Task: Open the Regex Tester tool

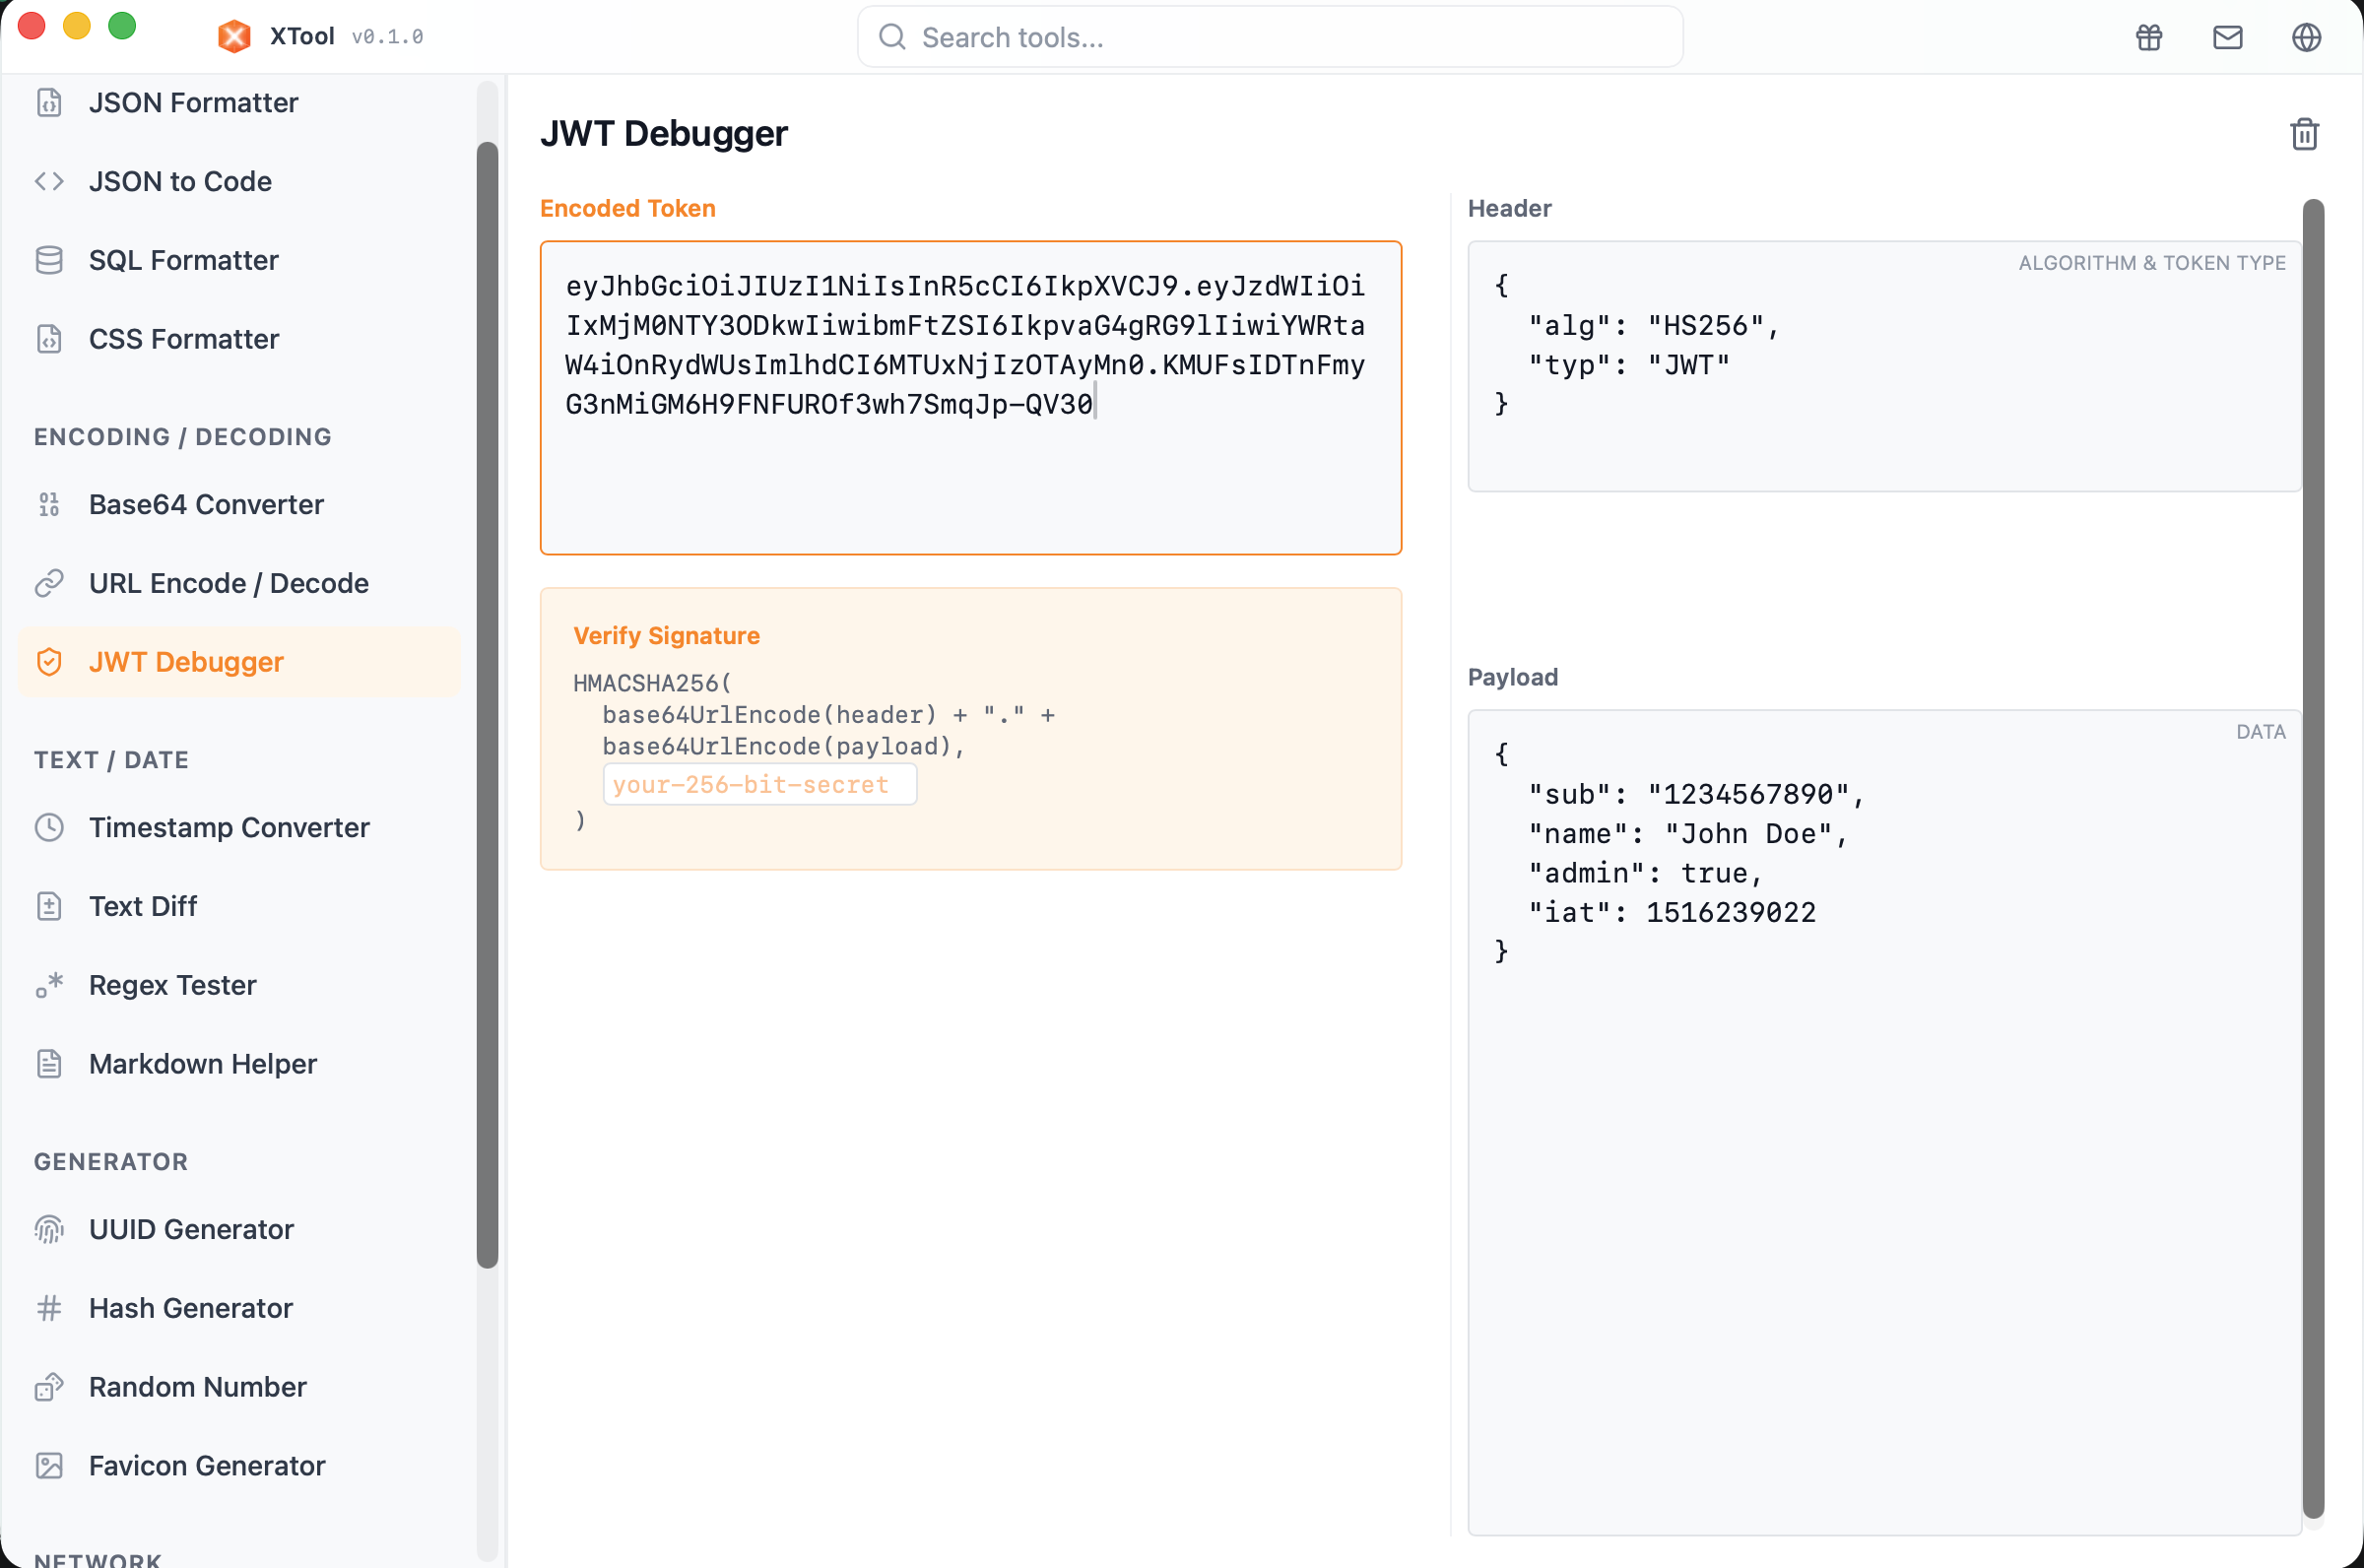Action: (172, 985)
